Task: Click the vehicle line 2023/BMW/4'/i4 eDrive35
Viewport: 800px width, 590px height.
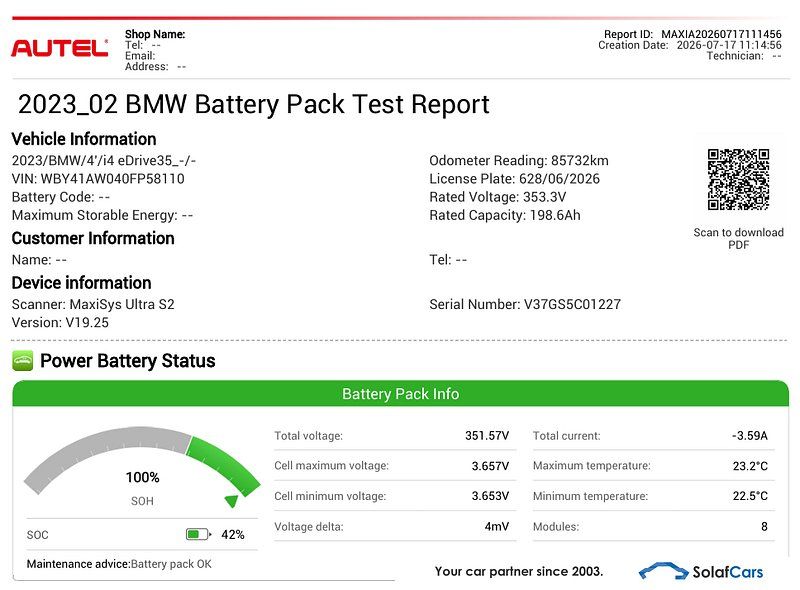Action: click(104, 160)
